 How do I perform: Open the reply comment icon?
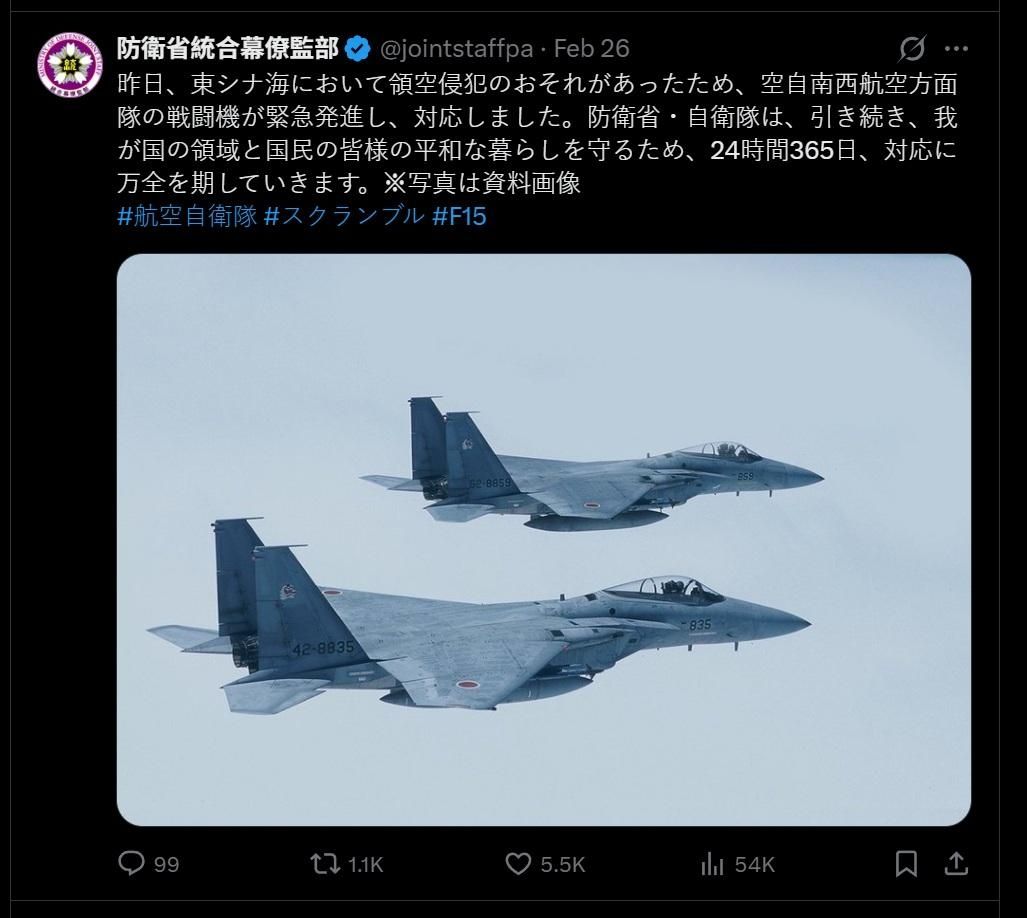[x=131, y=863]
